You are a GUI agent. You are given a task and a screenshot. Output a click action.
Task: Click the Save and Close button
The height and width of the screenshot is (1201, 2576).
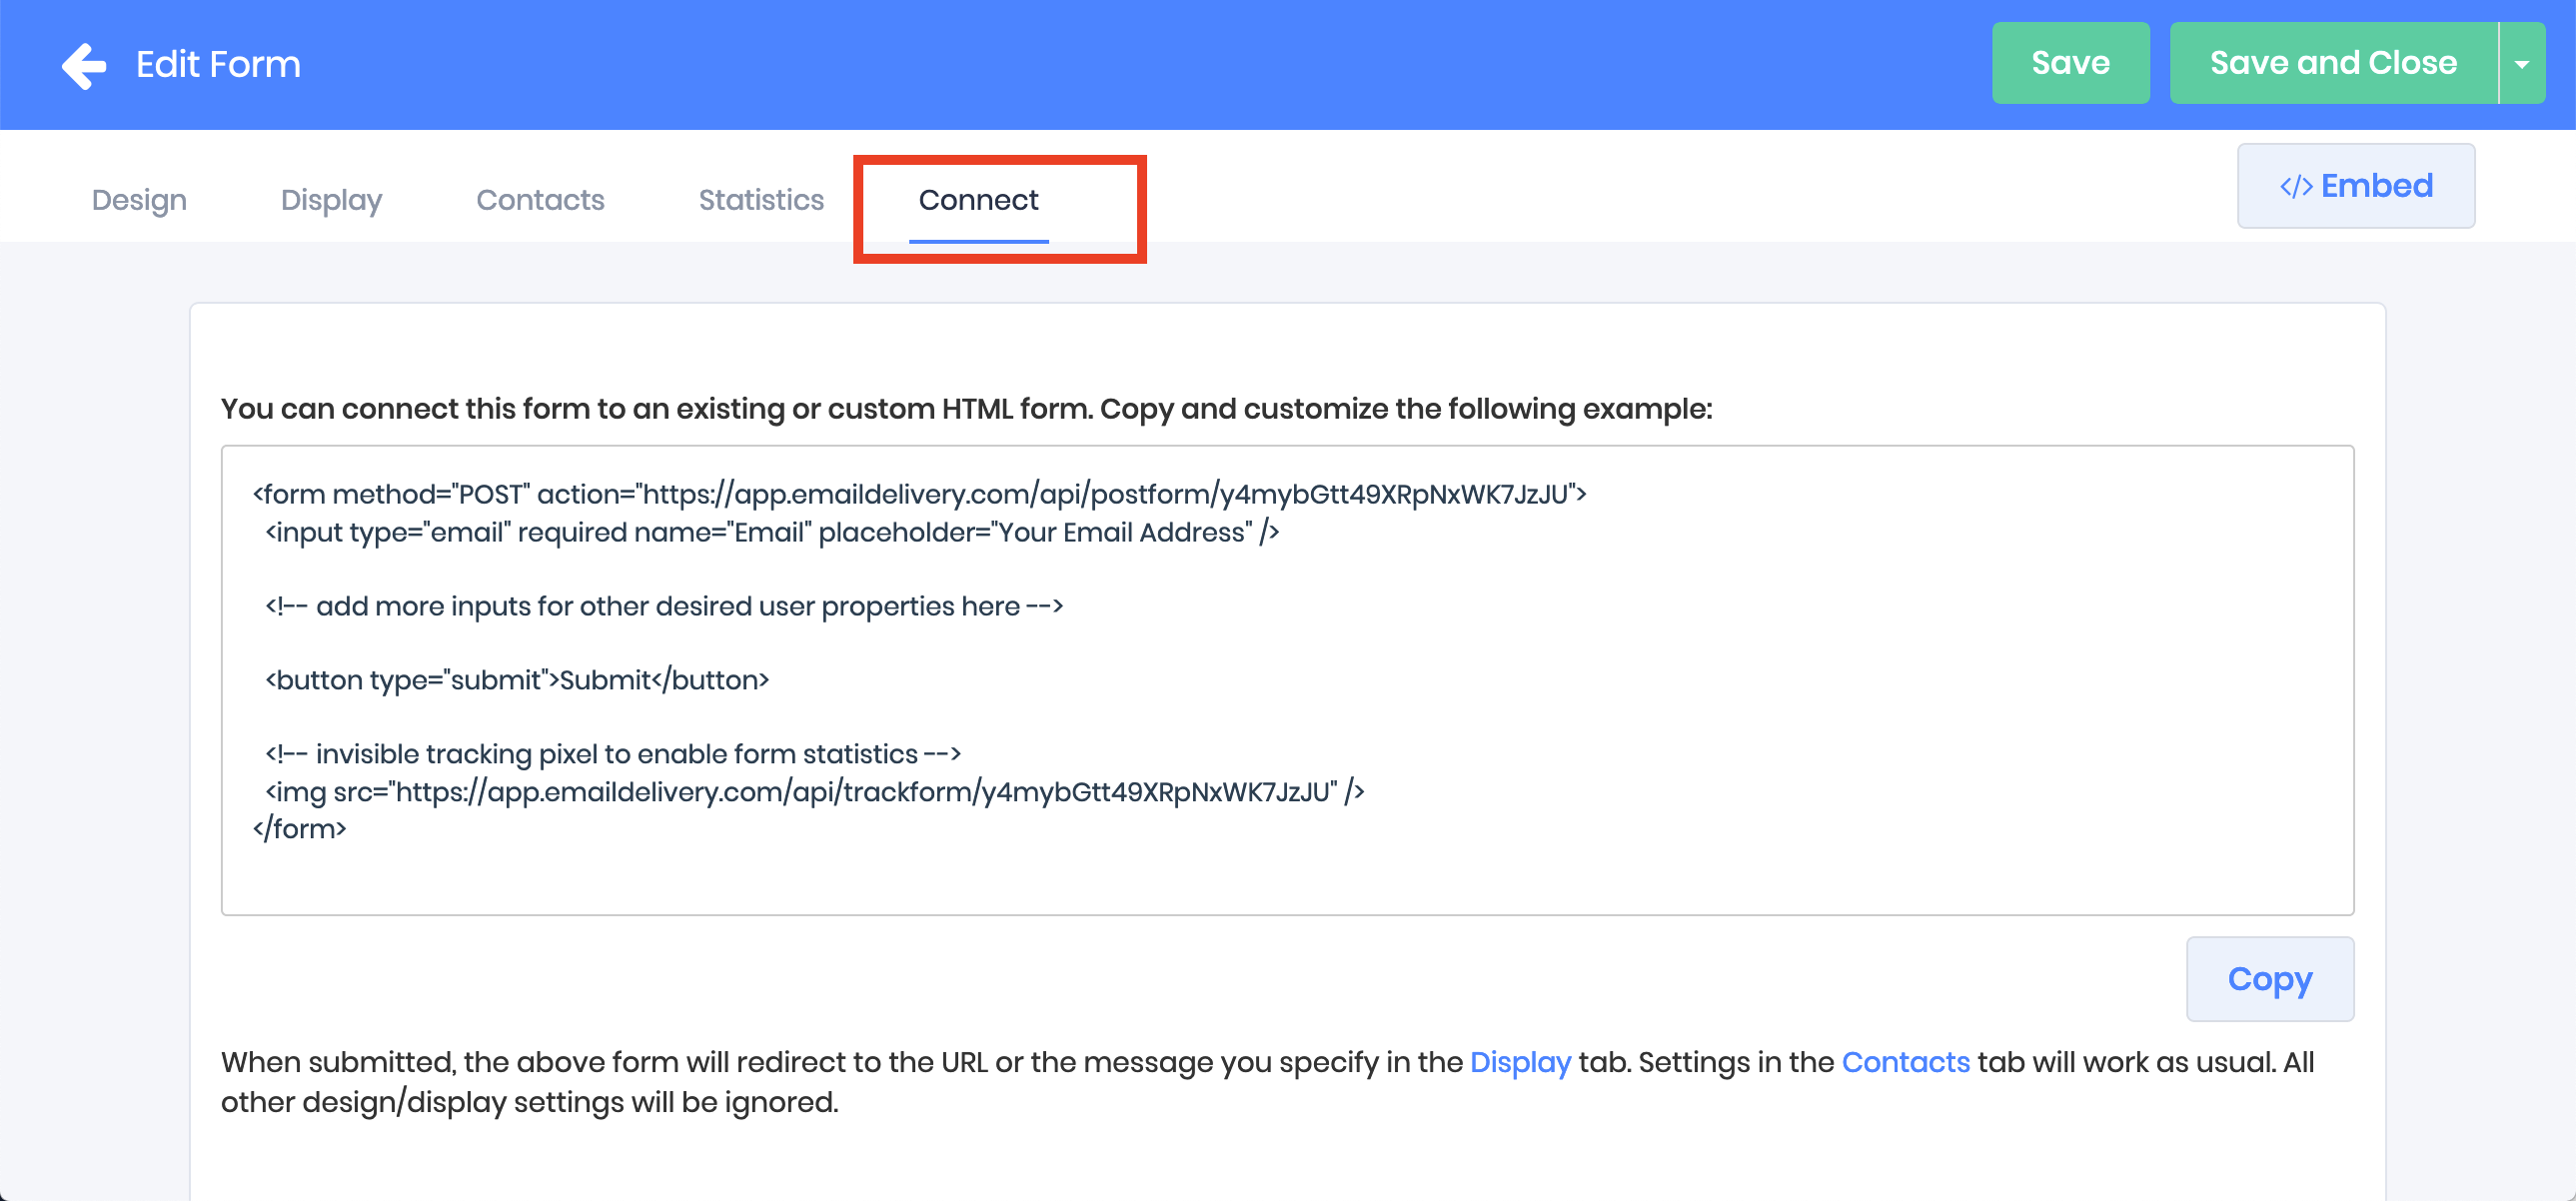pyautogui.click(x=2332, y=63)
